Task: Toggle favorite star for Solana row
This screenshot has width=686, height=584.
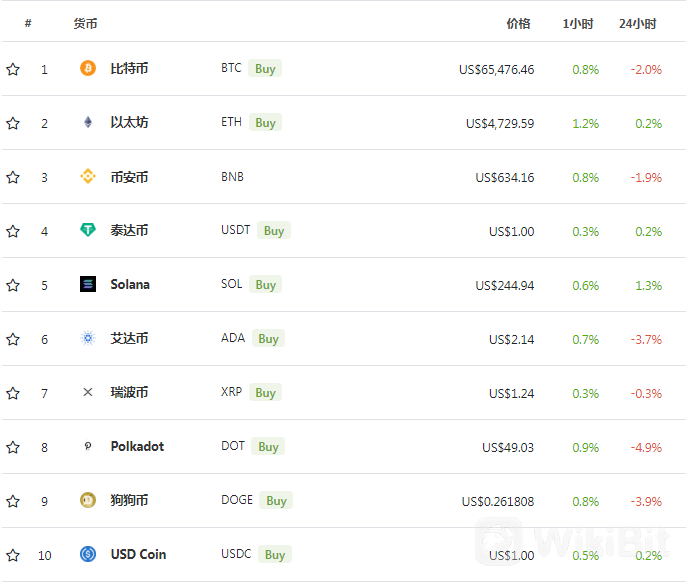Action: 13,285
